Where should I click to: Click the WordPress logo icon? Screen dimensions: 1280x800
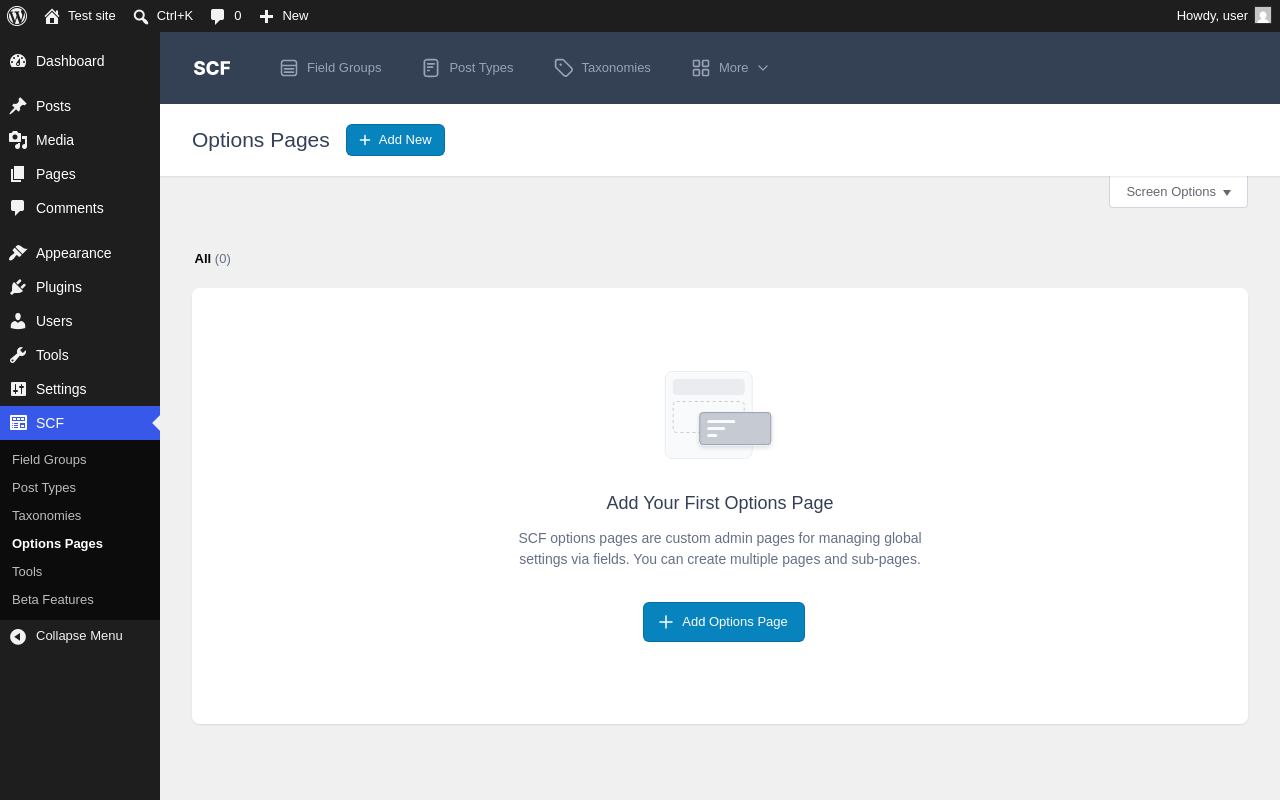pos(17,16)
